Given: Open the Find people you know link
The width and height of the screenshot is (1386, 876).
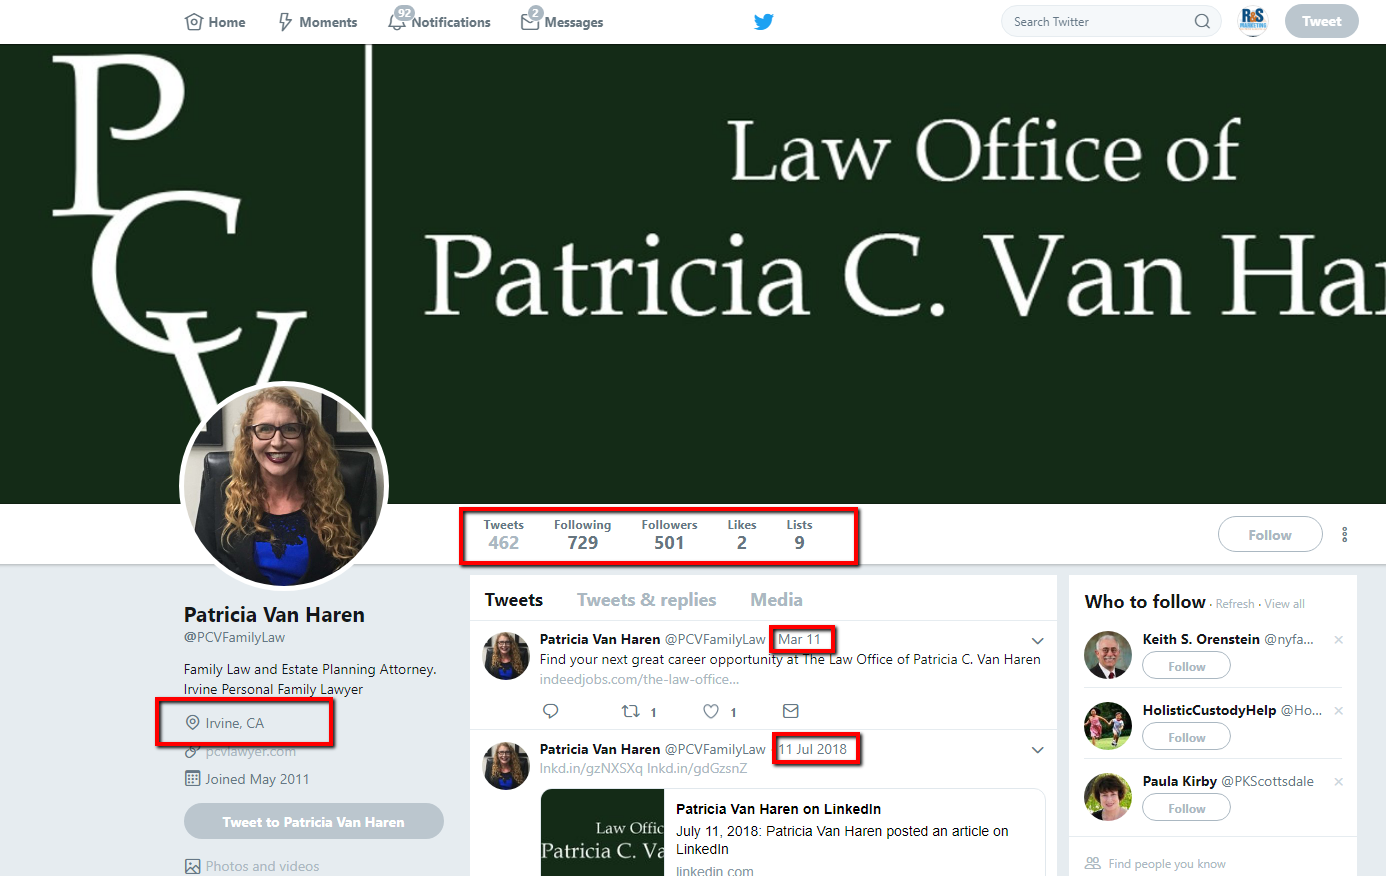Looking at the screenshot, I should point(1167,864).
